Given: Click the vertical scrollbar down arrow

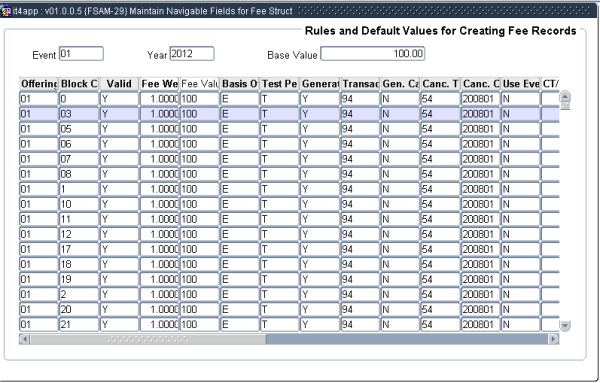Looking at the screenshot, I should pos(565,326).
